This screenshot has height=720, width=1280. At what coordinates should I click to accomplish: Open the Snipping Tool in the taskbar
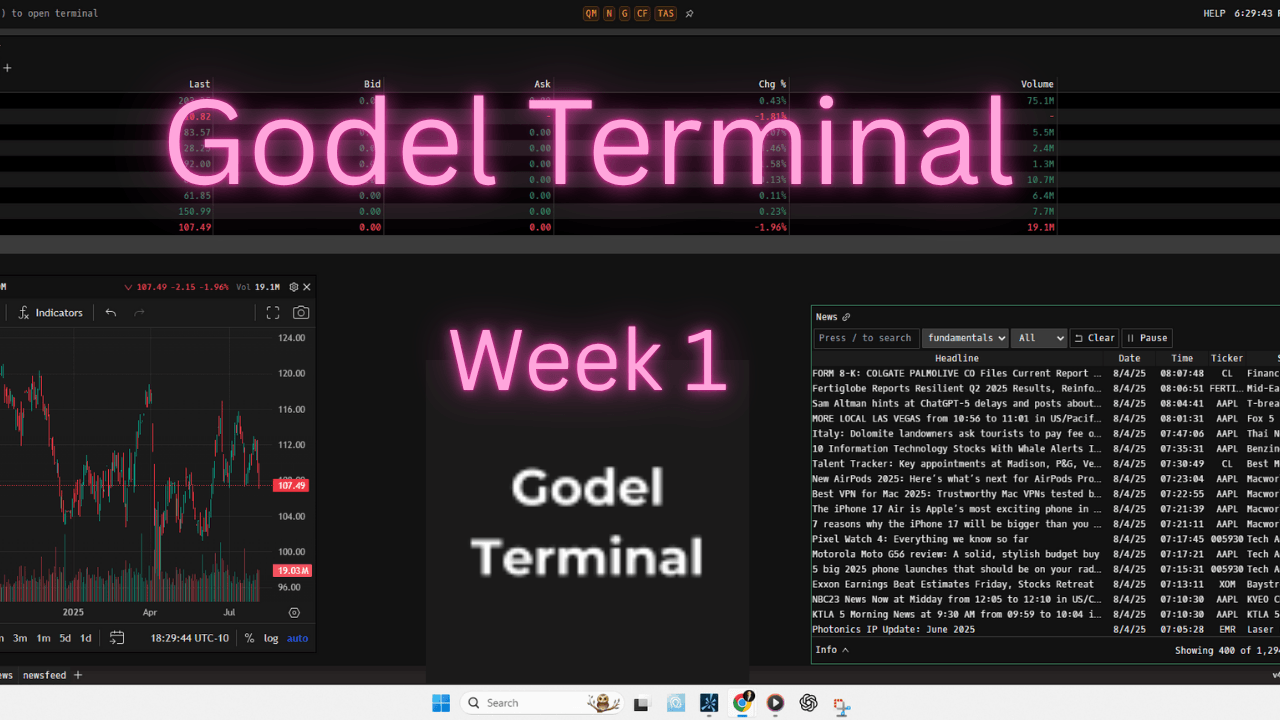point(842,704)
